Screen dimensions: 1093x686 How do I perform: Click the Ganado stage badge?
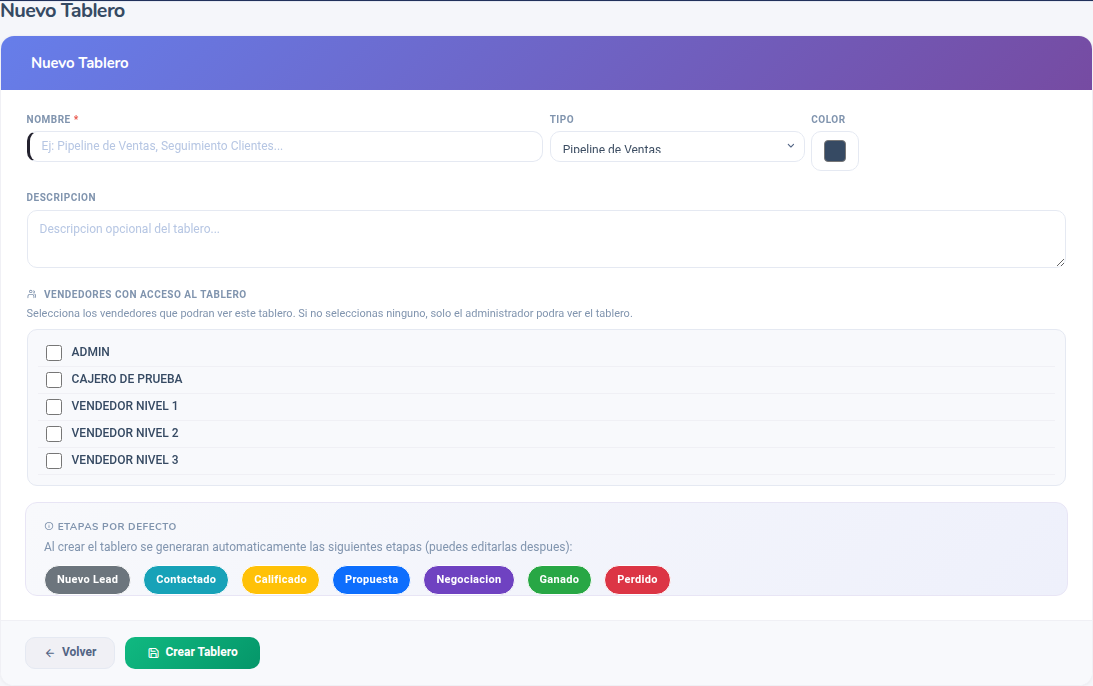click(x=559, y=580)
